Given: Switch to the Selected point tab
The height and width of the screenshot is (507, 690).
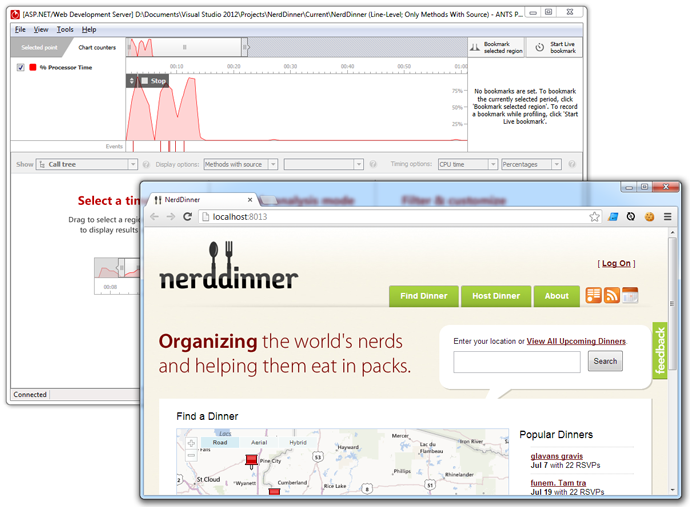Looking at the screenshot, I should (39, 47).
